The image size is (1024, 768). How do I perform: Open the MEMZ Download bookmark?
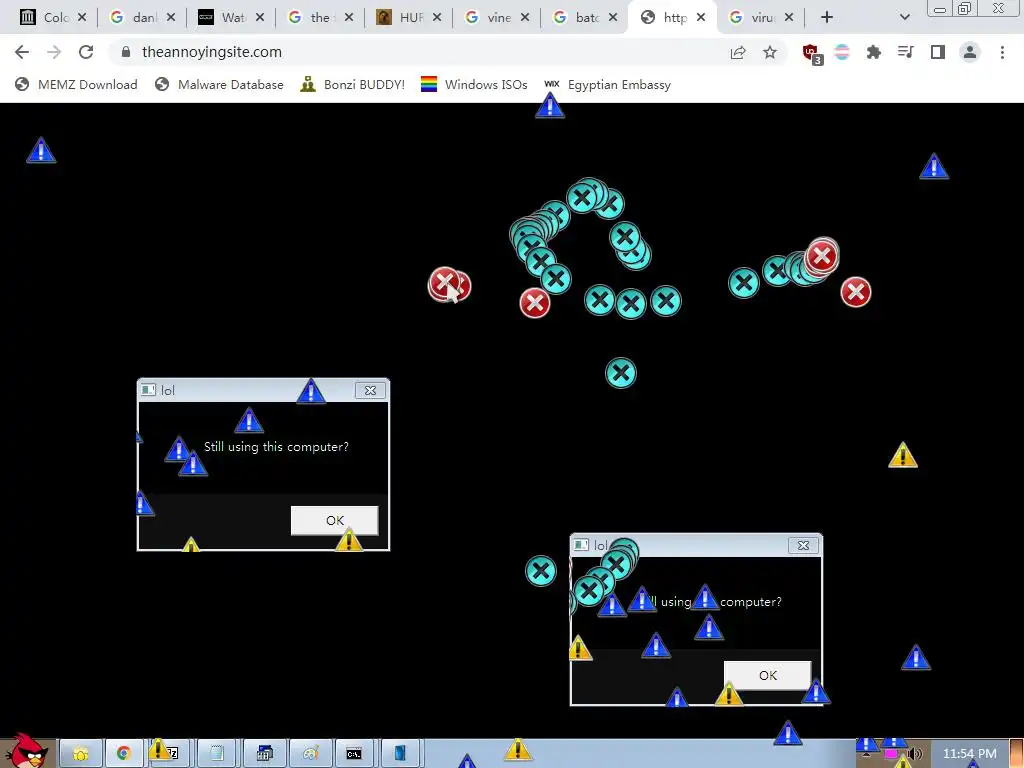(76, 84)
